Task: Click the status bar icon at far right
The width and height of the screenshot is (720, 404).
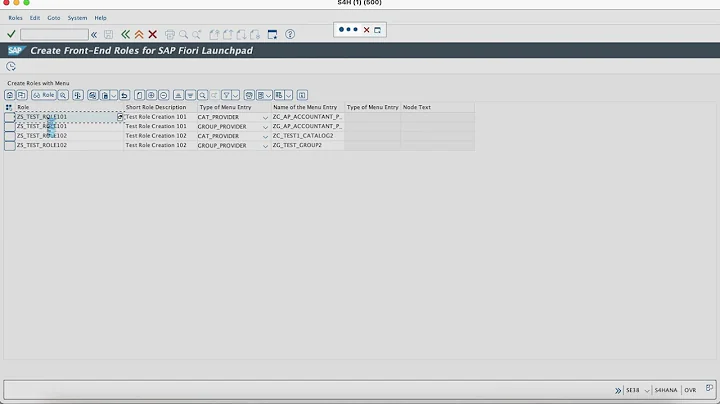Action: (x=709, y=388)
